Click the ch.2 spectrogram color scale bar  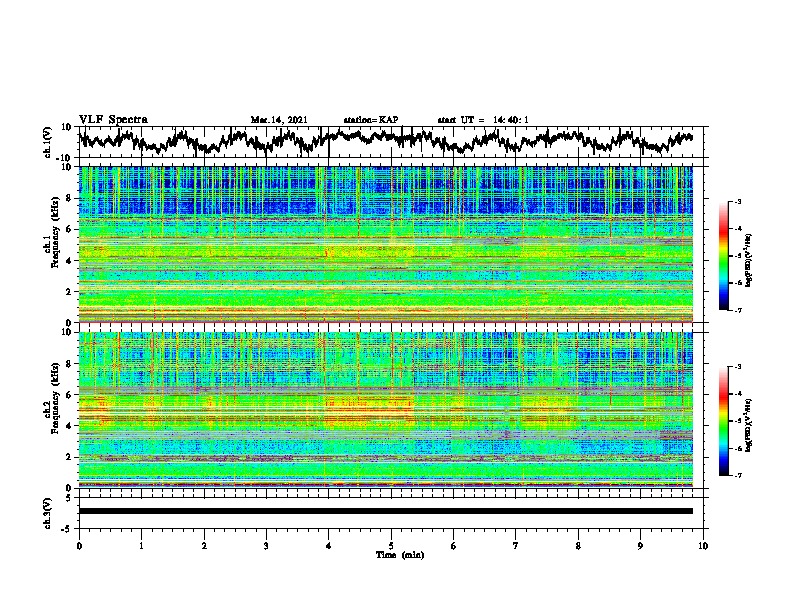723,421
